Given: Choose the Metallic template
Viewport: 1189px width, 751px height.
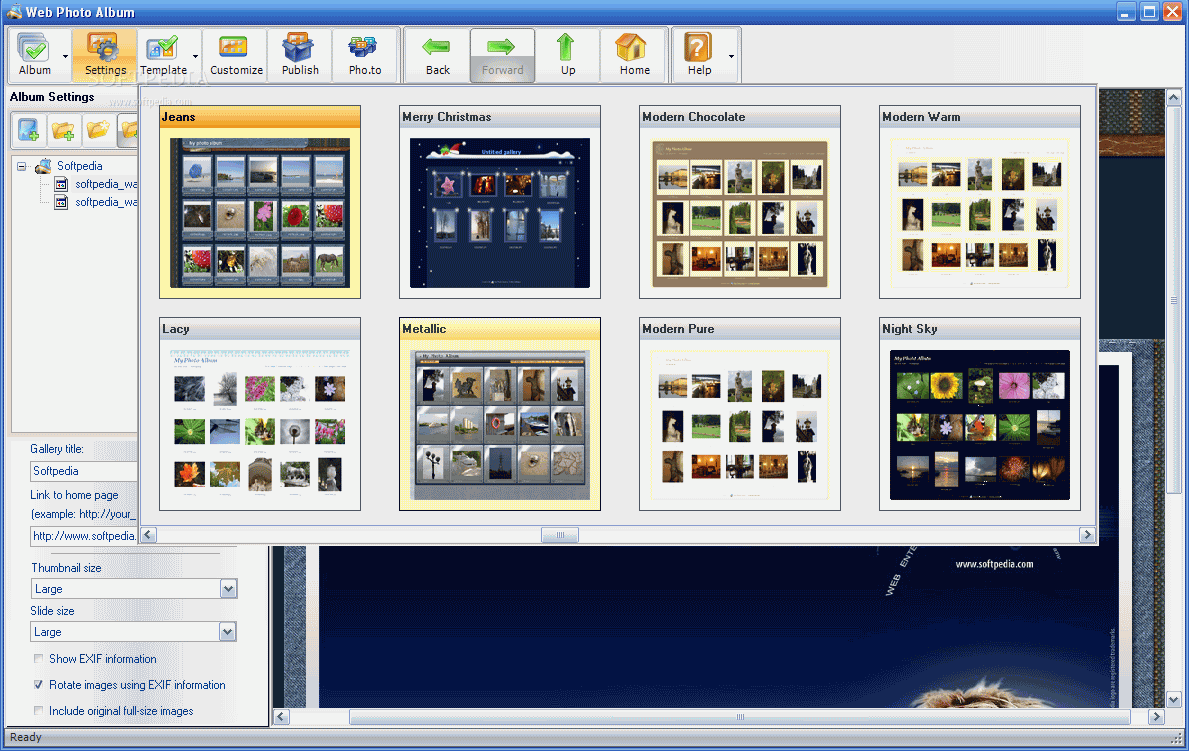Looking at the screenshot, I should (500, 414).
